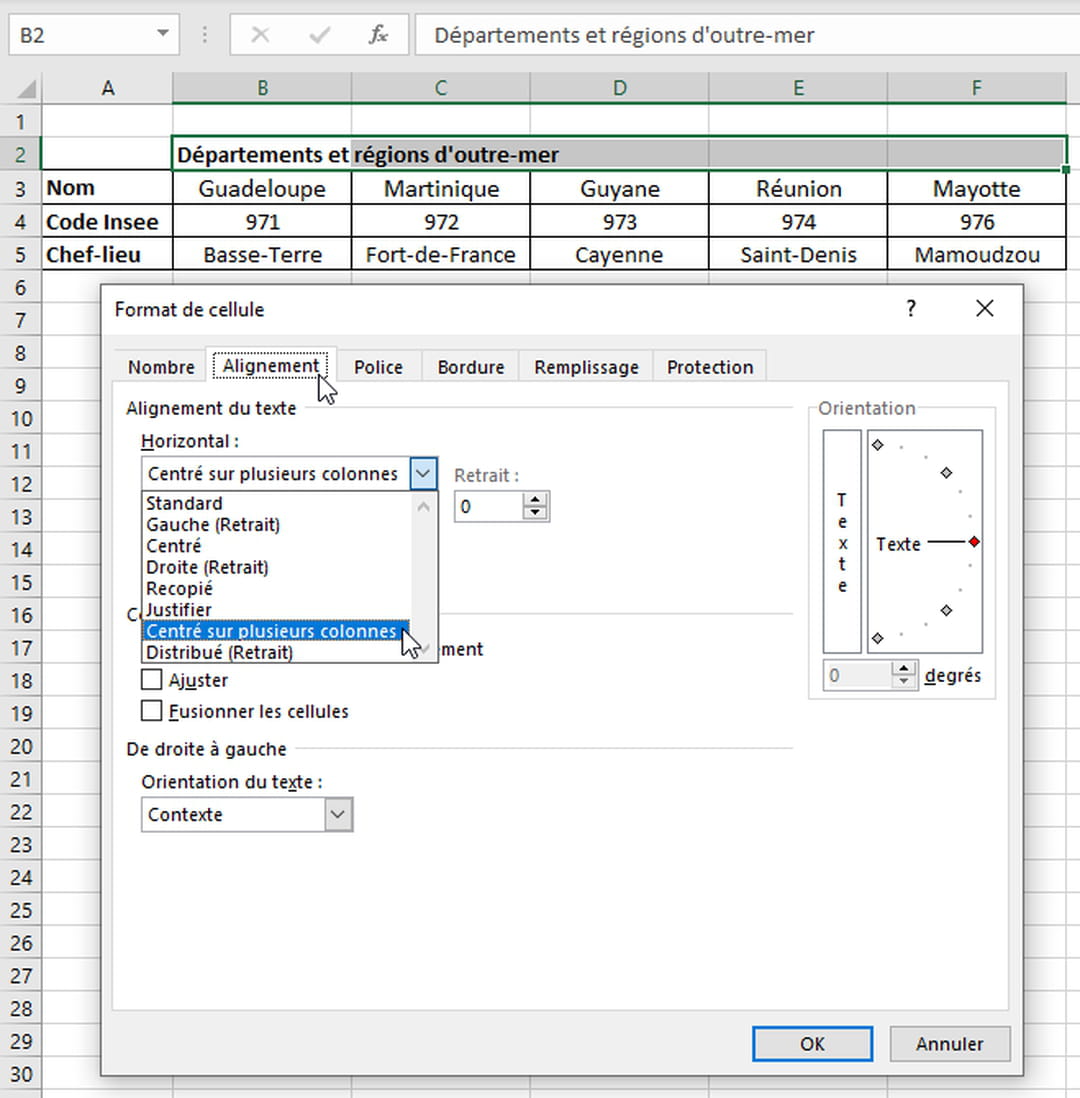Switch to the Police tab
The width and height of the screenshot is (1080, 1098).
point(378,367)
